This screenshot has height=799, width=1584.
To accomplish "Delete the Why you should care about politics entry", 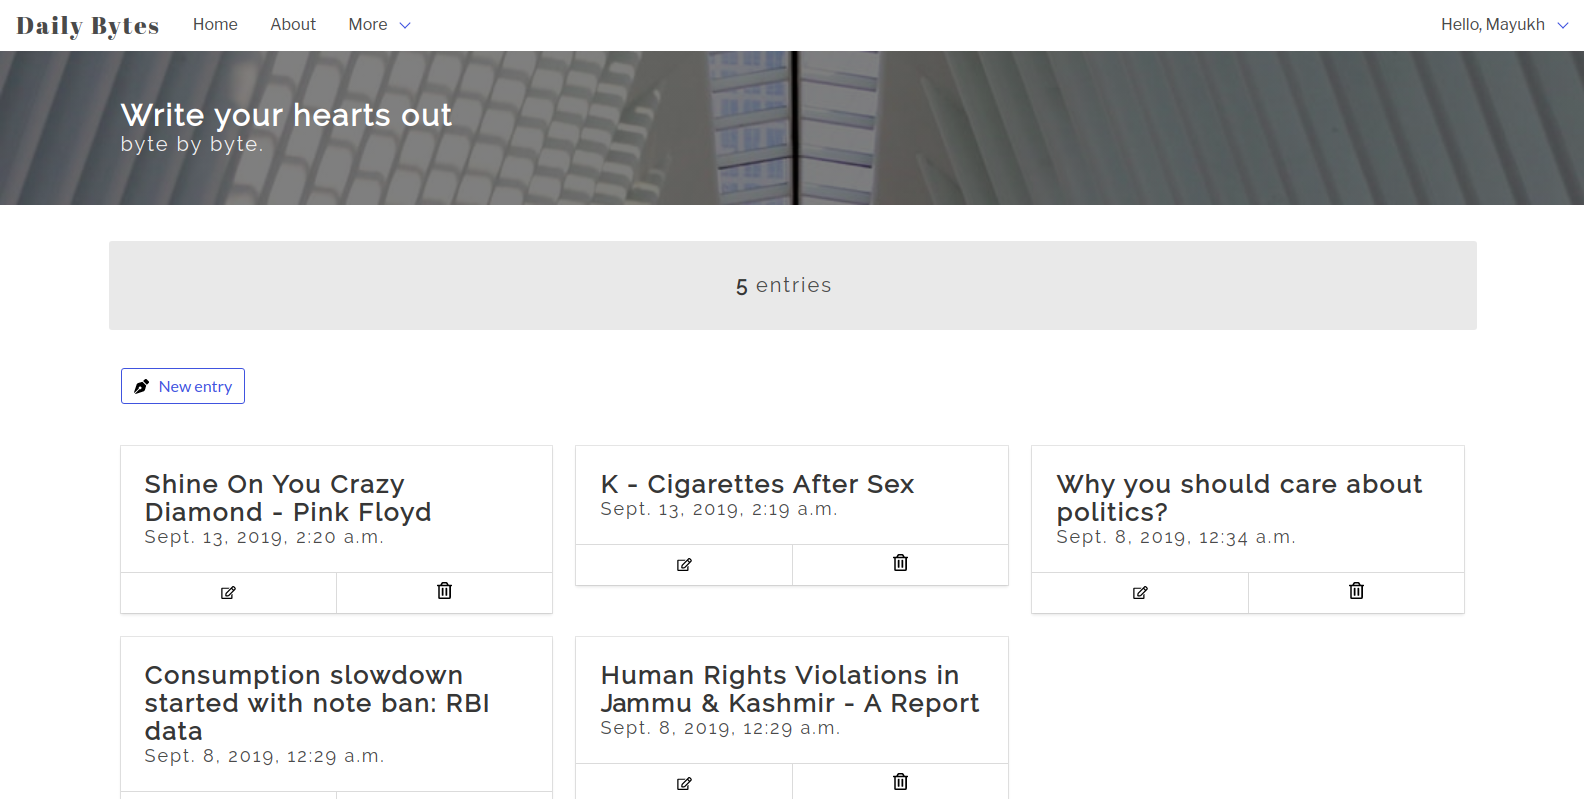I will [x=1356, y=592].
